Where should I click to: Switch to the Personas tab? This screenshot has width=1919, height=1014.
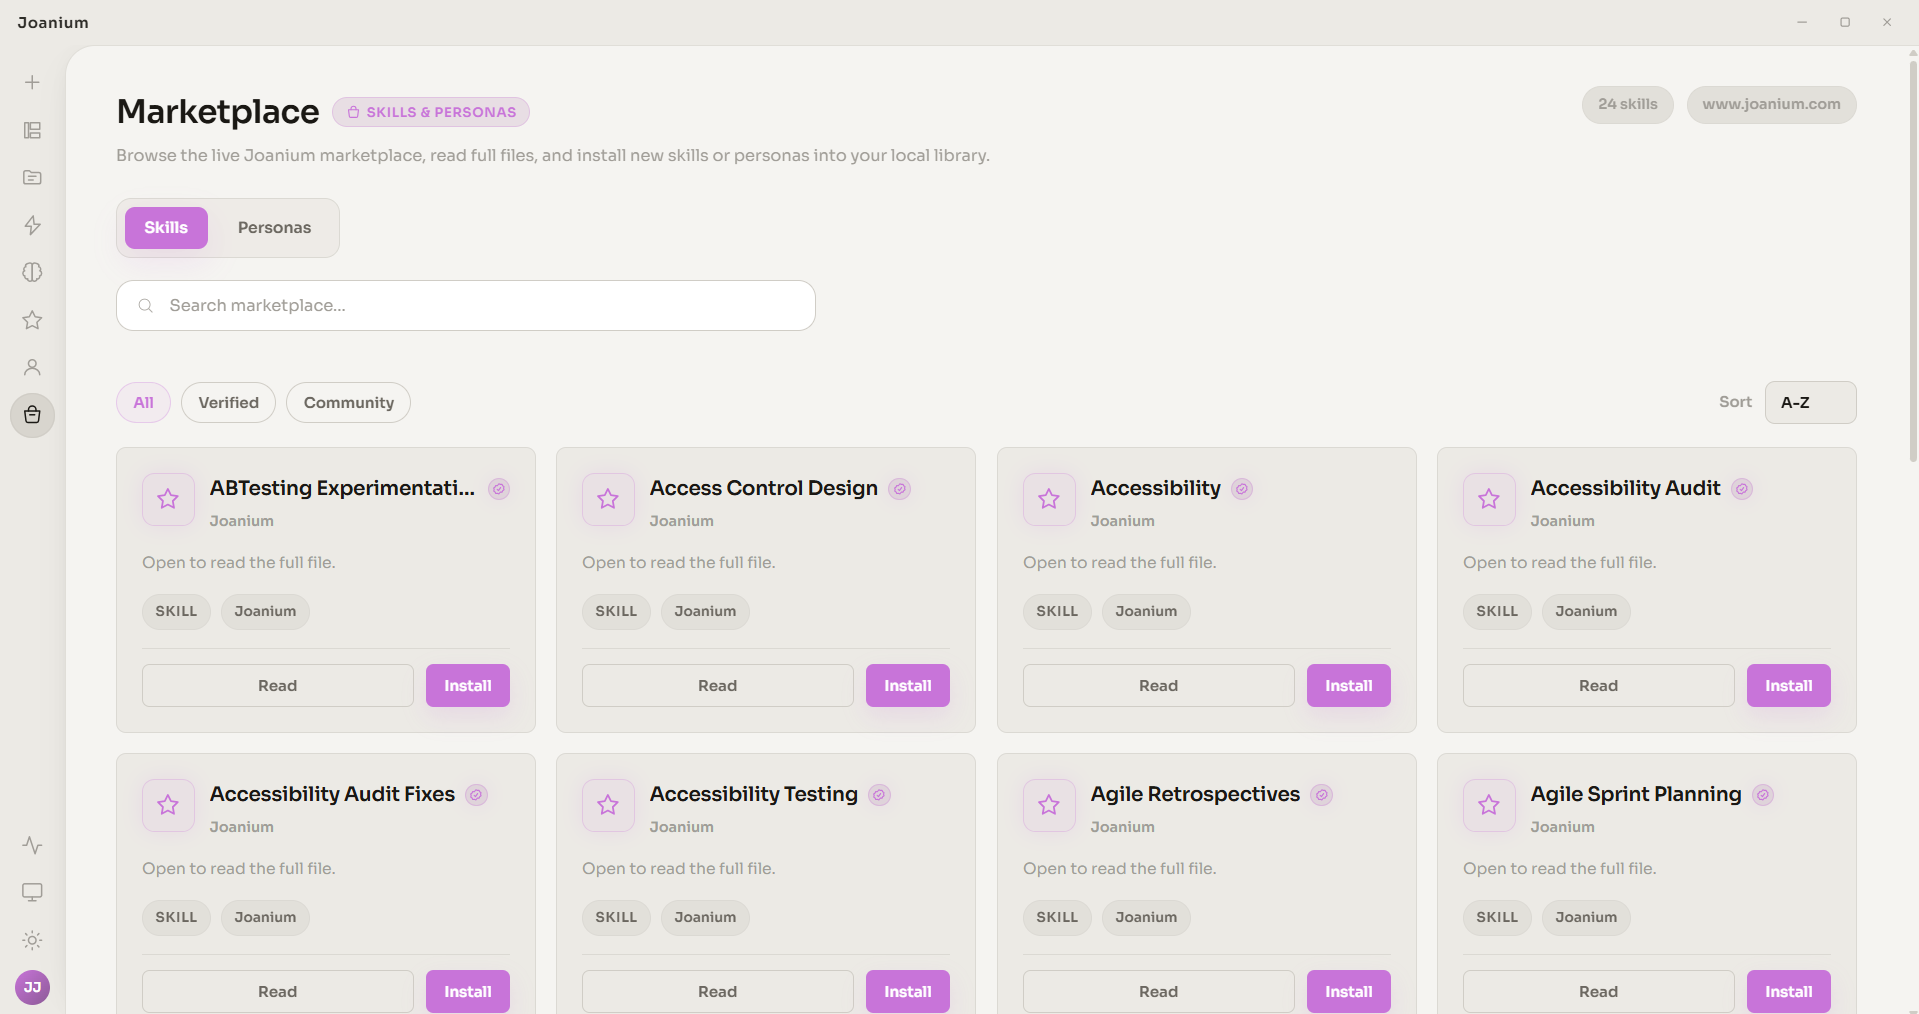[274, 228]
